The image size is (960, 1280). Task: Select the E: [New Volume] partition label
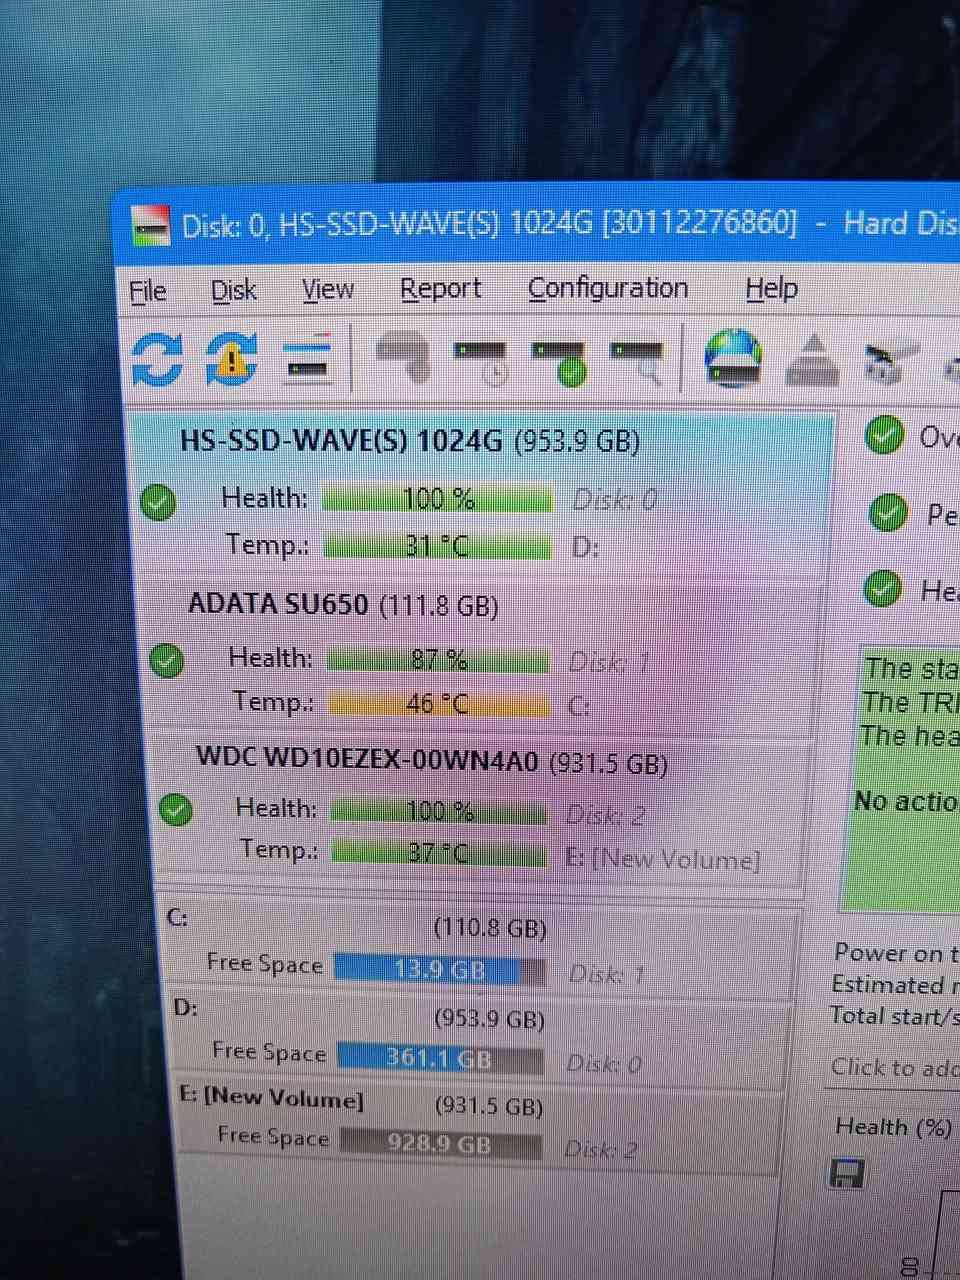(x=272, y=1098)
